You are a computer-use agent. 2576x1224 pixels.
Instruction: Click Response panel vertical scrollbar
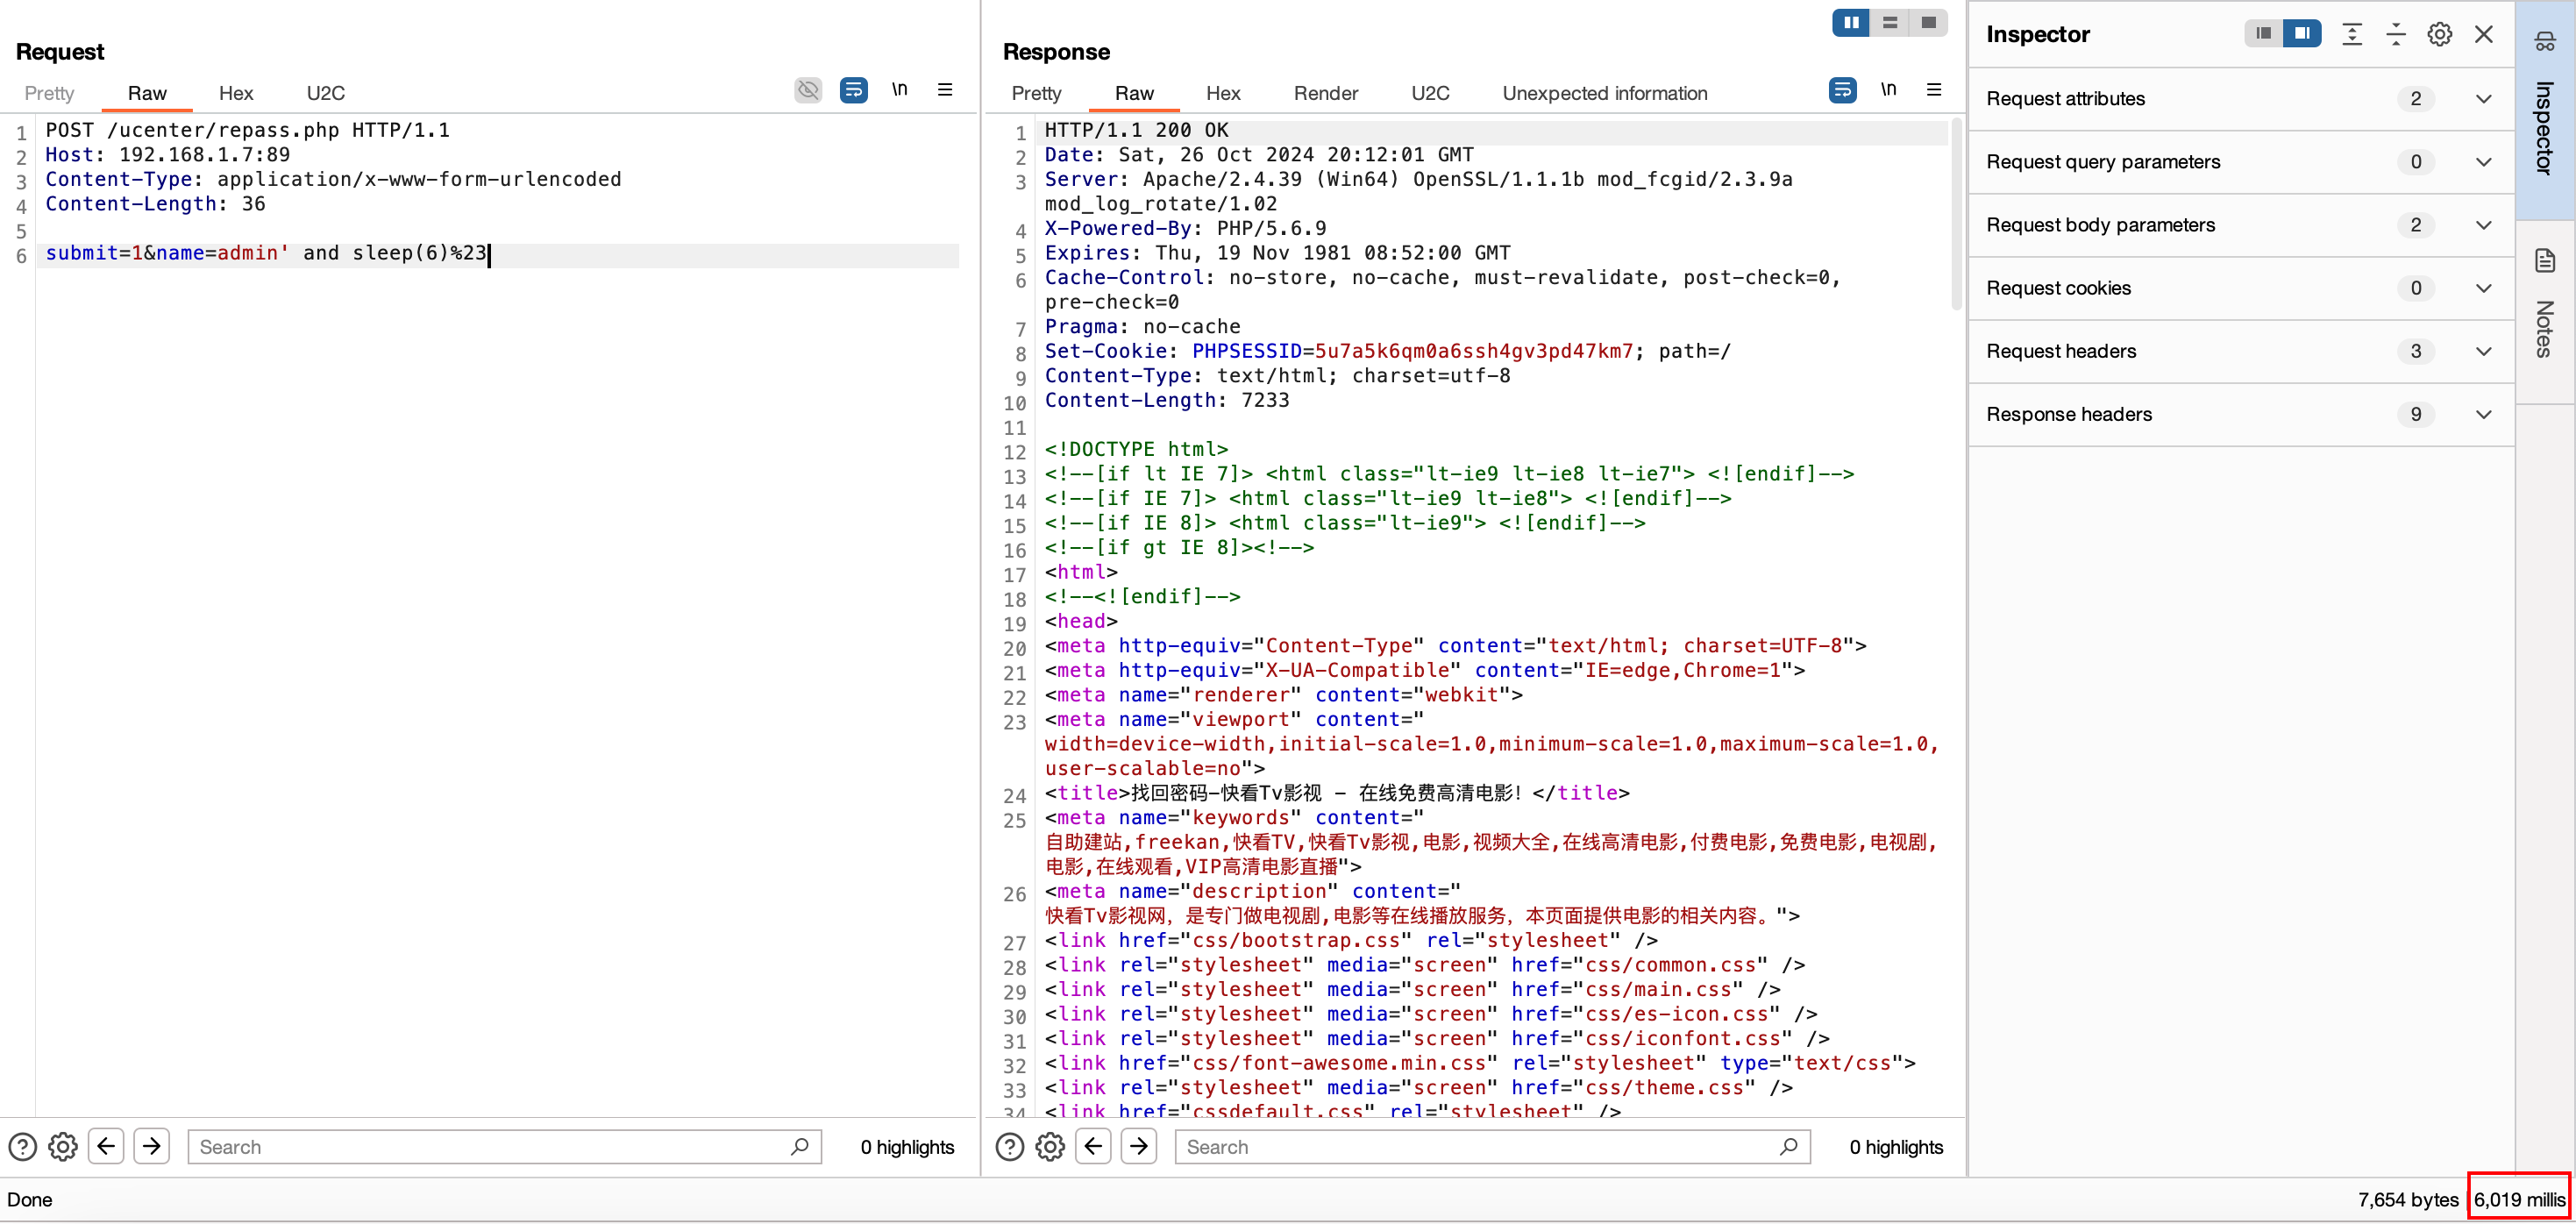pyautogui.click(x=1957, y=215)
